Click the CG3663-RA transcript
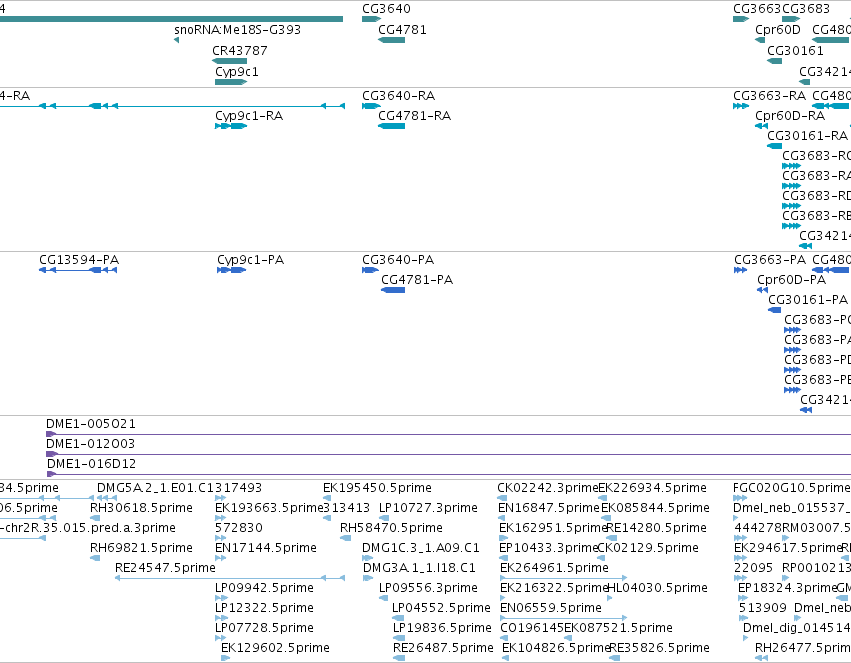851x663 pixels. [741, 106]
